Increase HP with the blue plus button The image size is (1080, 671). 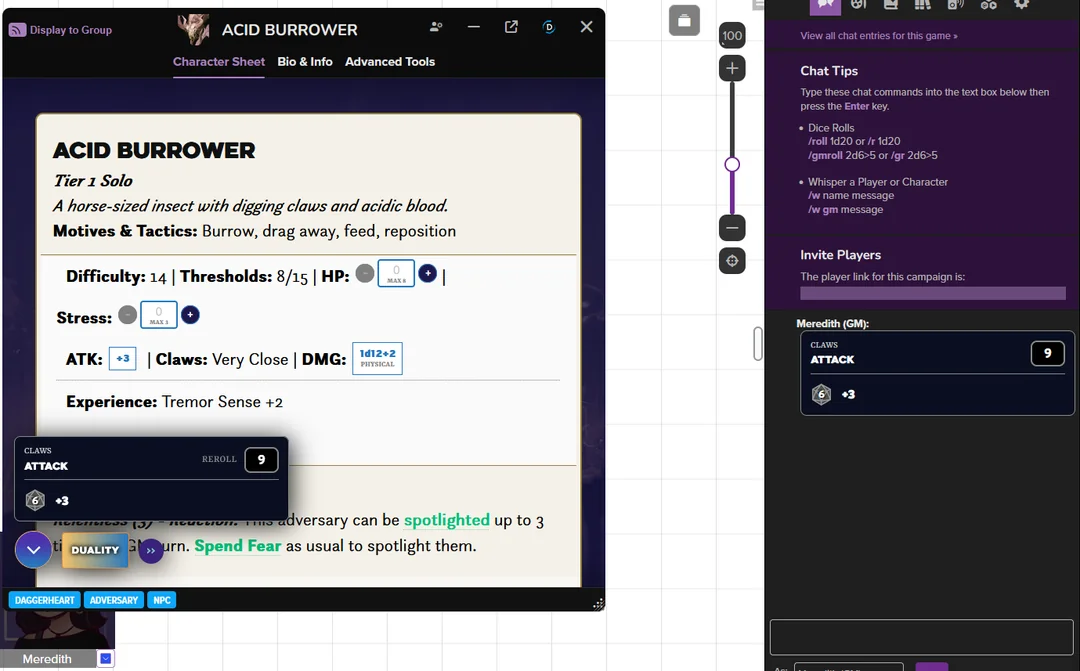(428, 272)
